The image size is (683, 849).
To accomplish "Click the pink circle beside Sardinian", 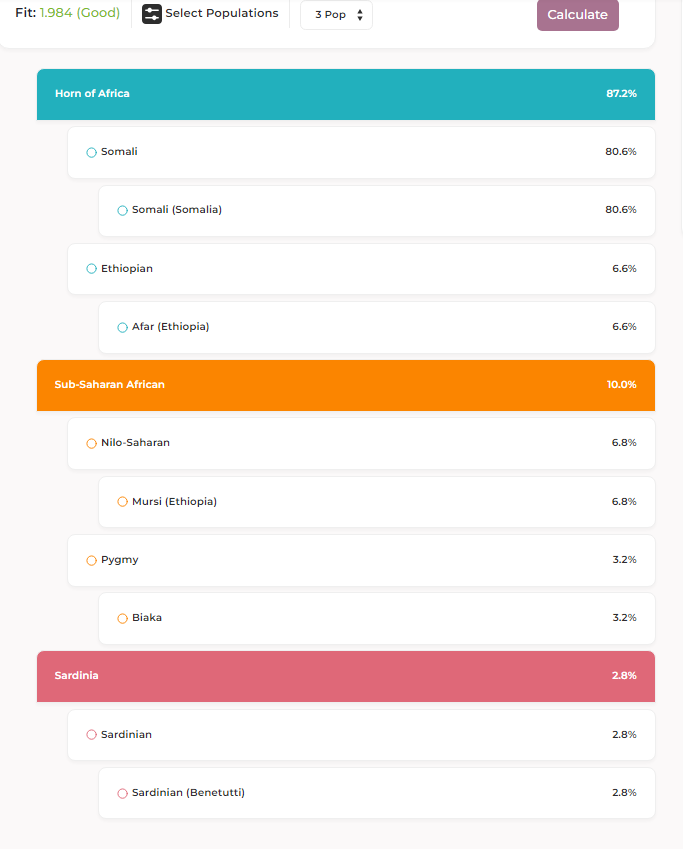I will [x=92, y=735].
